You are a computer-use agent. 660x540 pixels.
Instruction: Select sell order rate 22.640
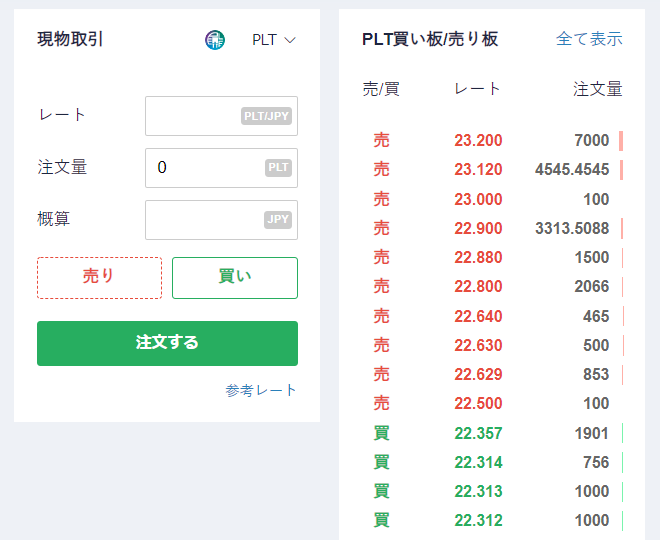coord(478,316)
